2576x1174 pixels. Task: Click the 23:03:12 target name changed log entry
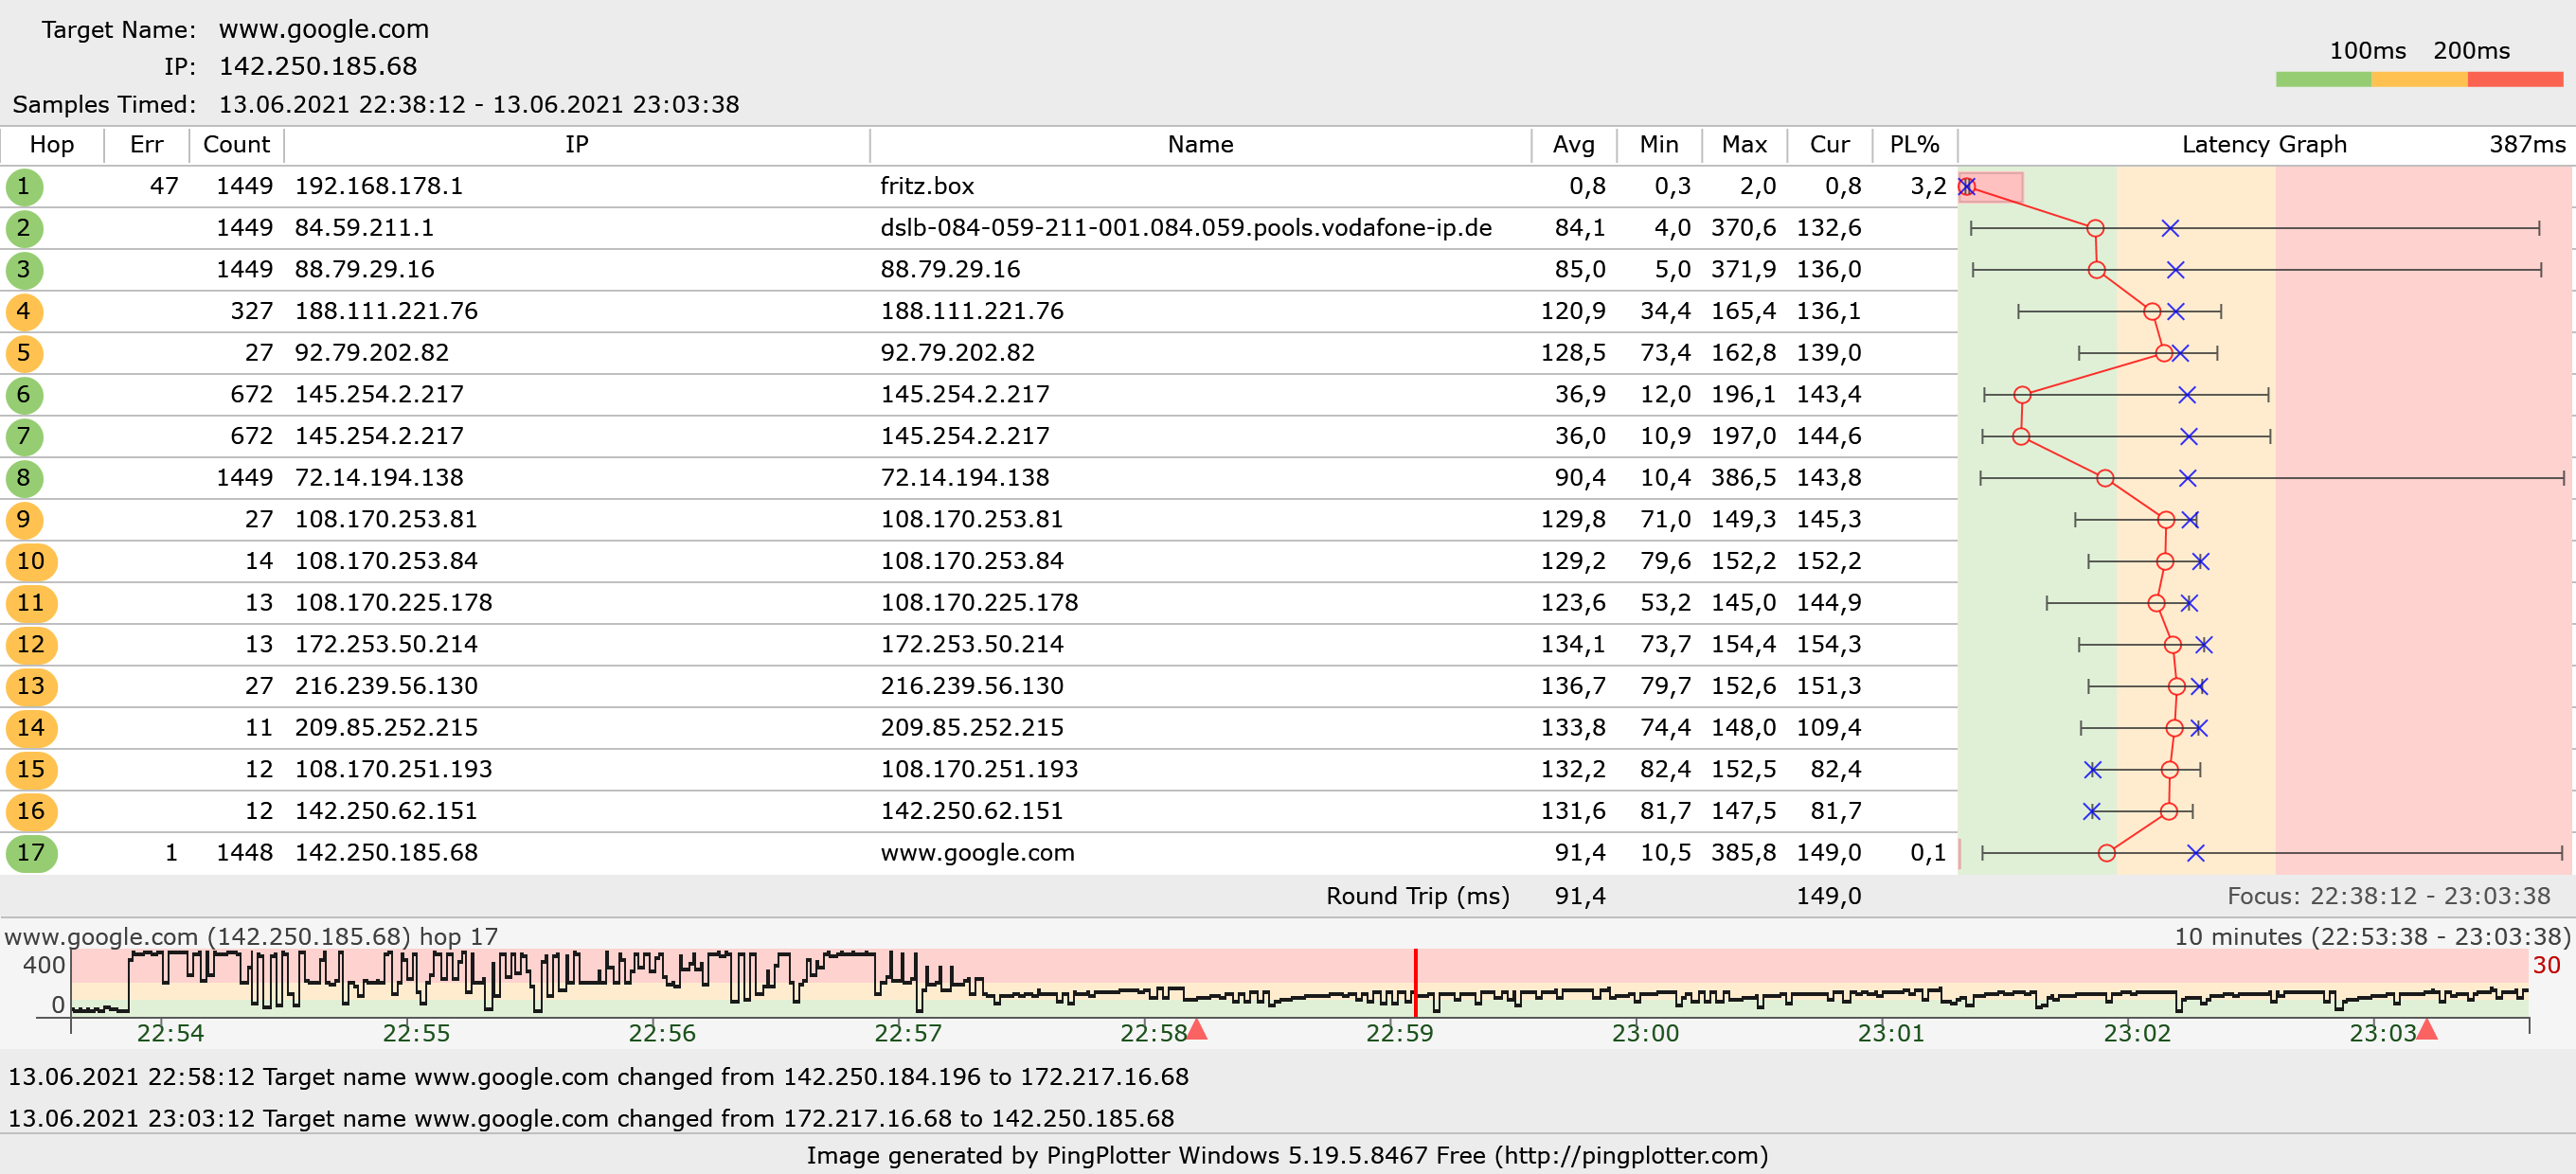591,1118
